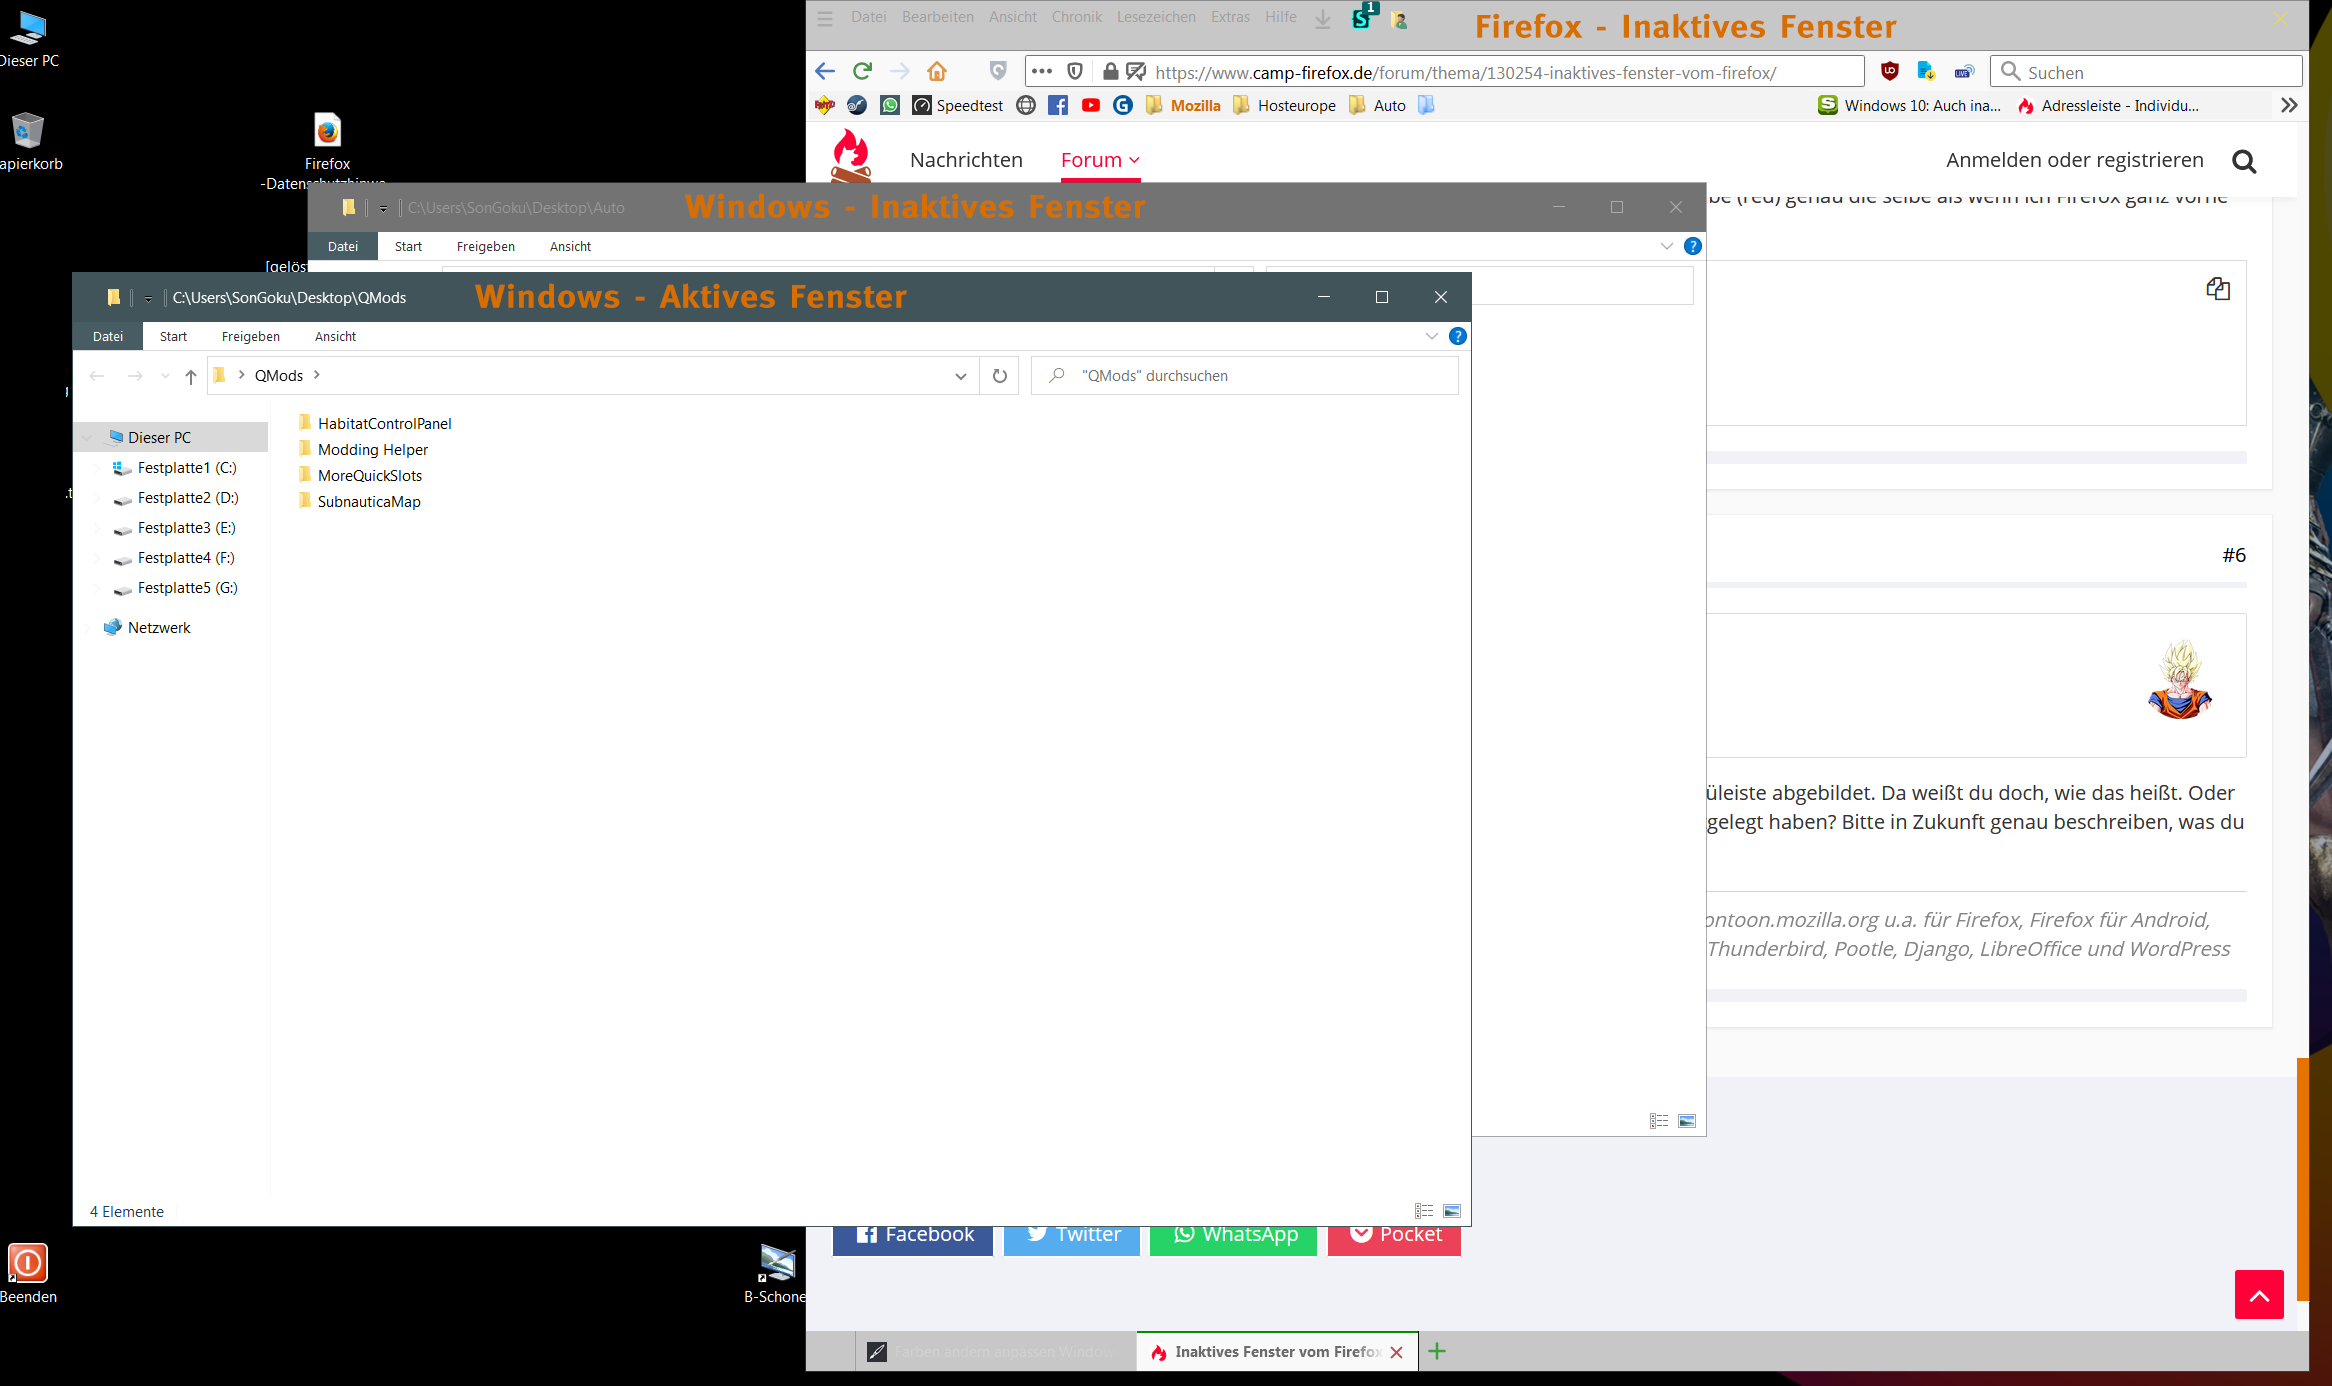The height and width of the screenshot is (1386, 2332).
Task: Open the uBlock Origin extension icon
Action: (x=1889, y=71)
